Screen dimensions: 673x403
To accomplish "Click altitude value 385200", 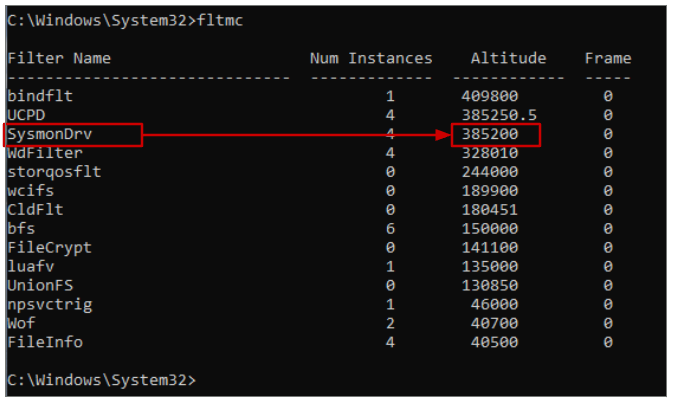I will [490, 134].
